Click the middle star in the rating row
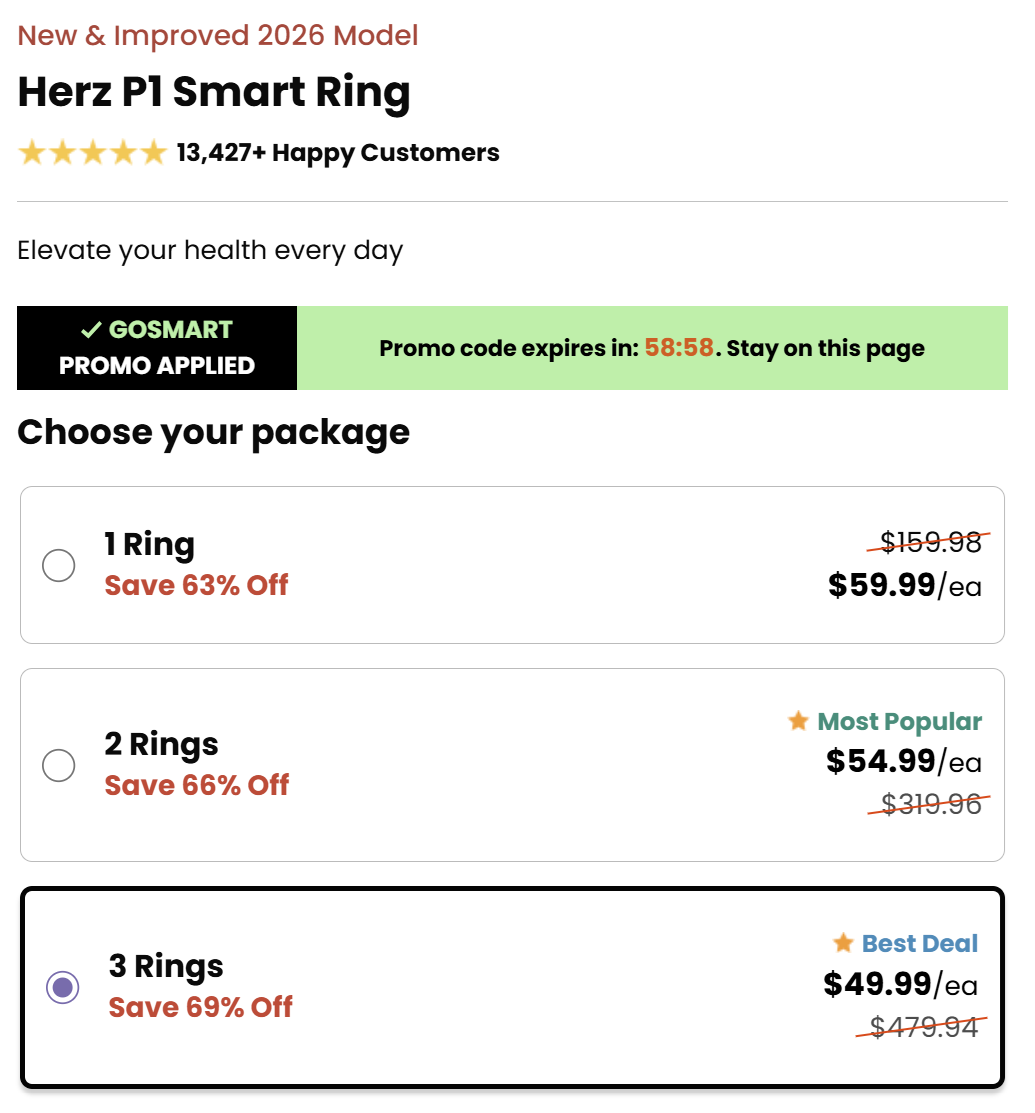Screen dimensions: 1035x1113 (x=92, y=152)
